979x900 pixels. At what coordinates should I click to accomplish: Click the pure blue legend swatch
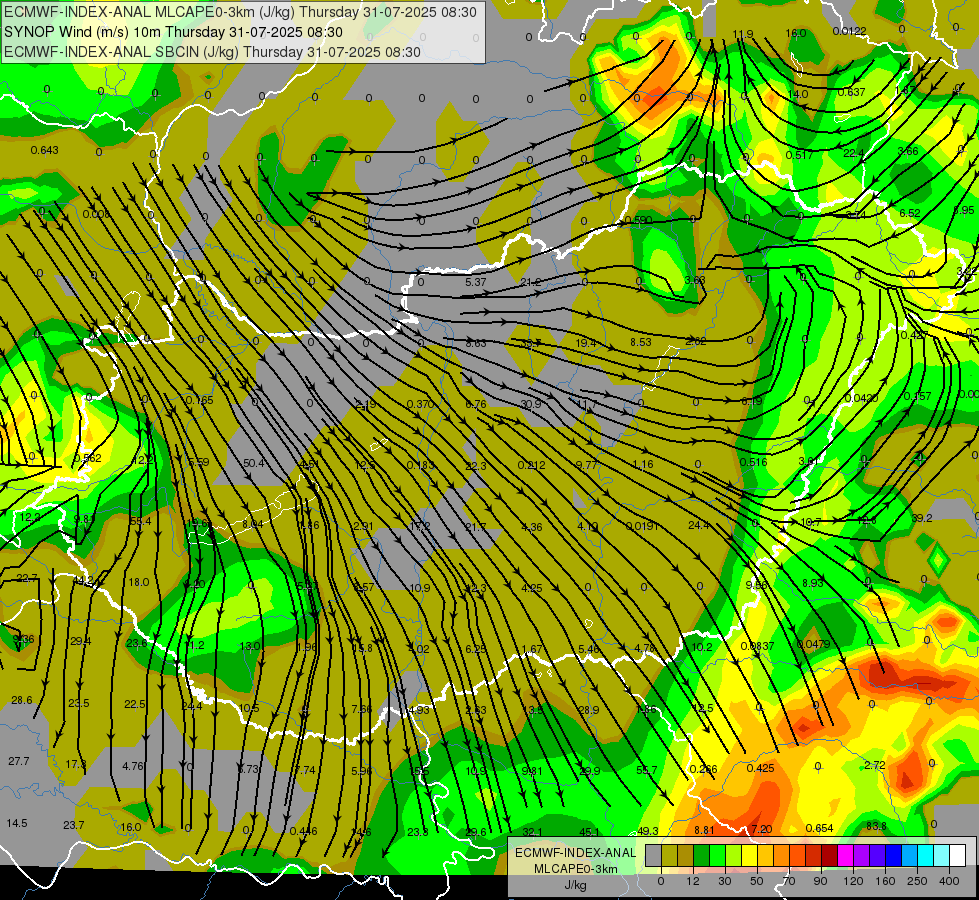(894, 856)
